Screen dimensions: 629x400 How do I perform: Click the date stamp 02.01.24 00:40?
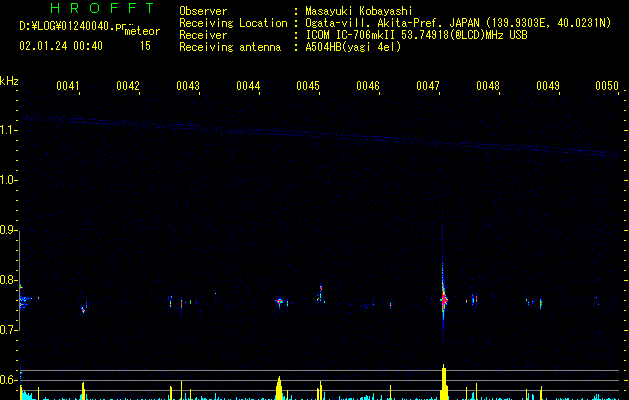[x=61, y=46]
